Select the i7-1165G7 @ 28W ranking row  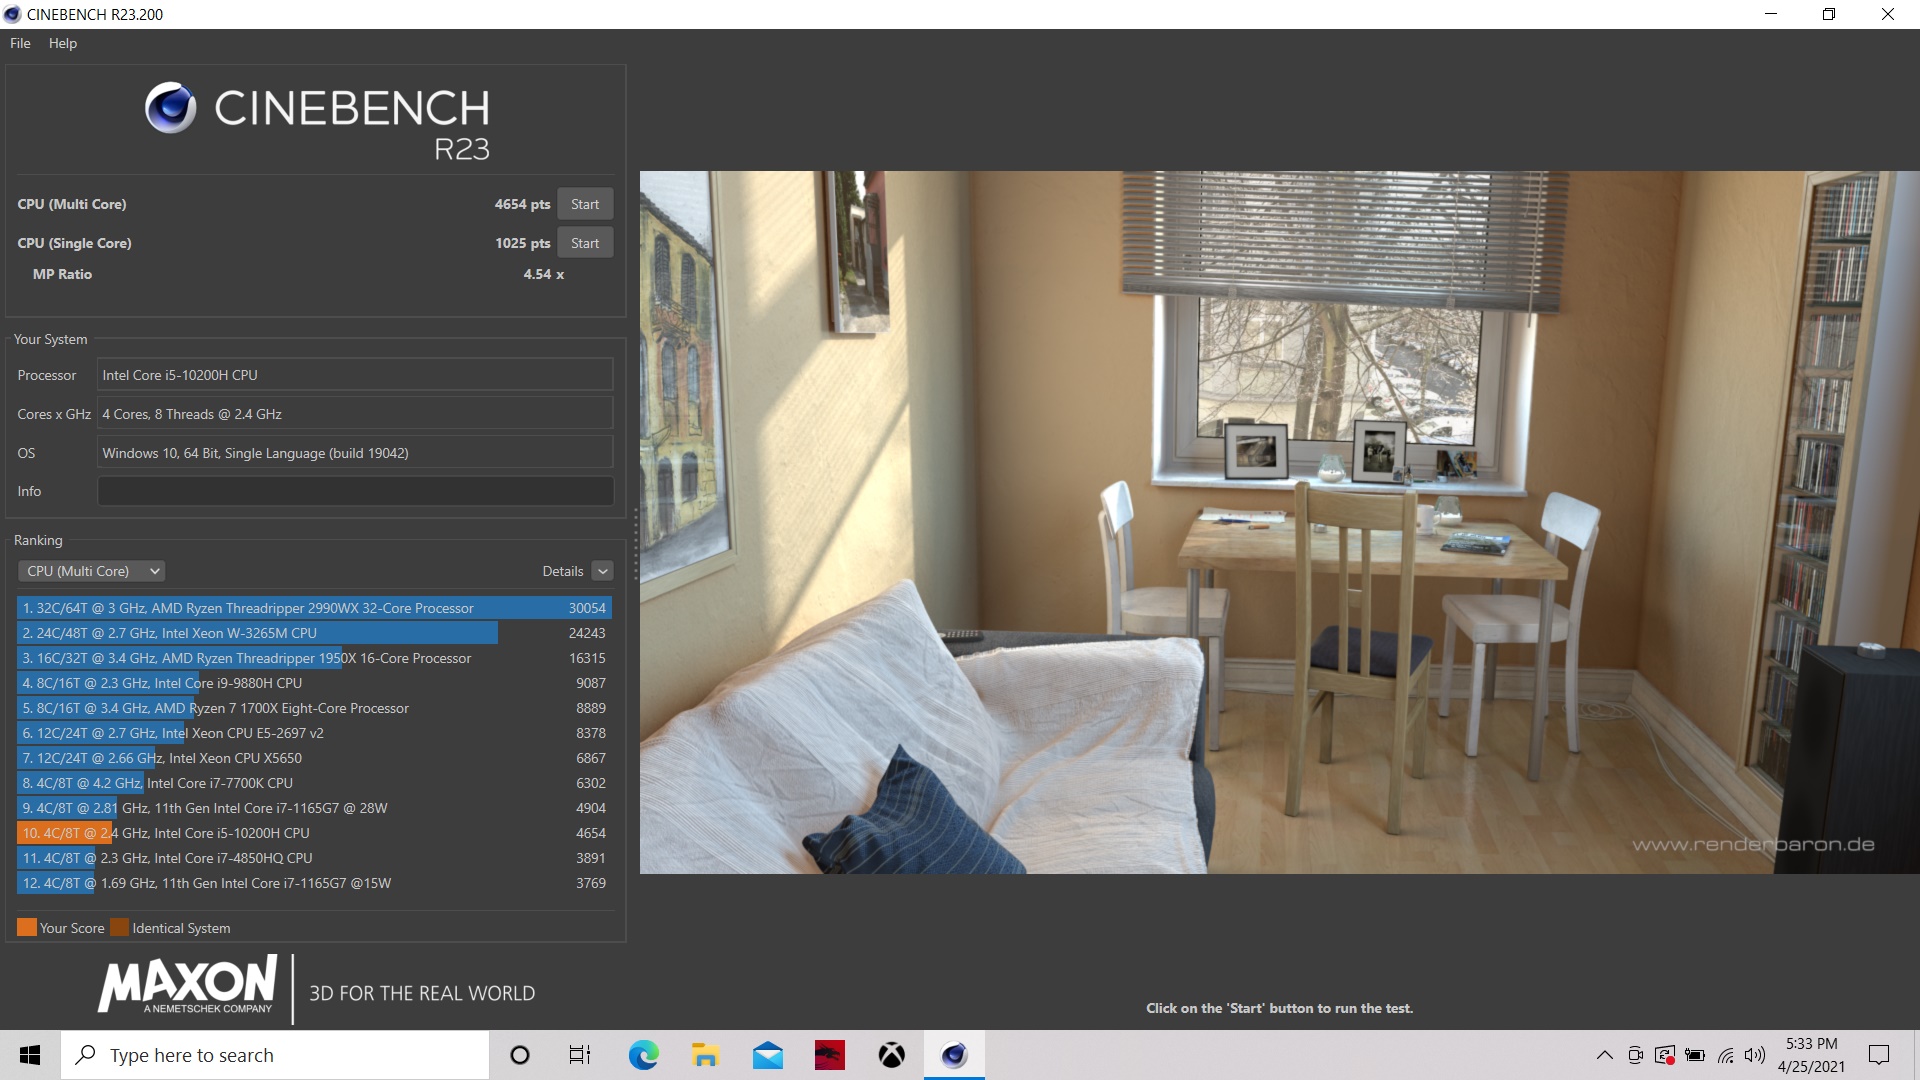pyautogui.click(x=314, y=808)
